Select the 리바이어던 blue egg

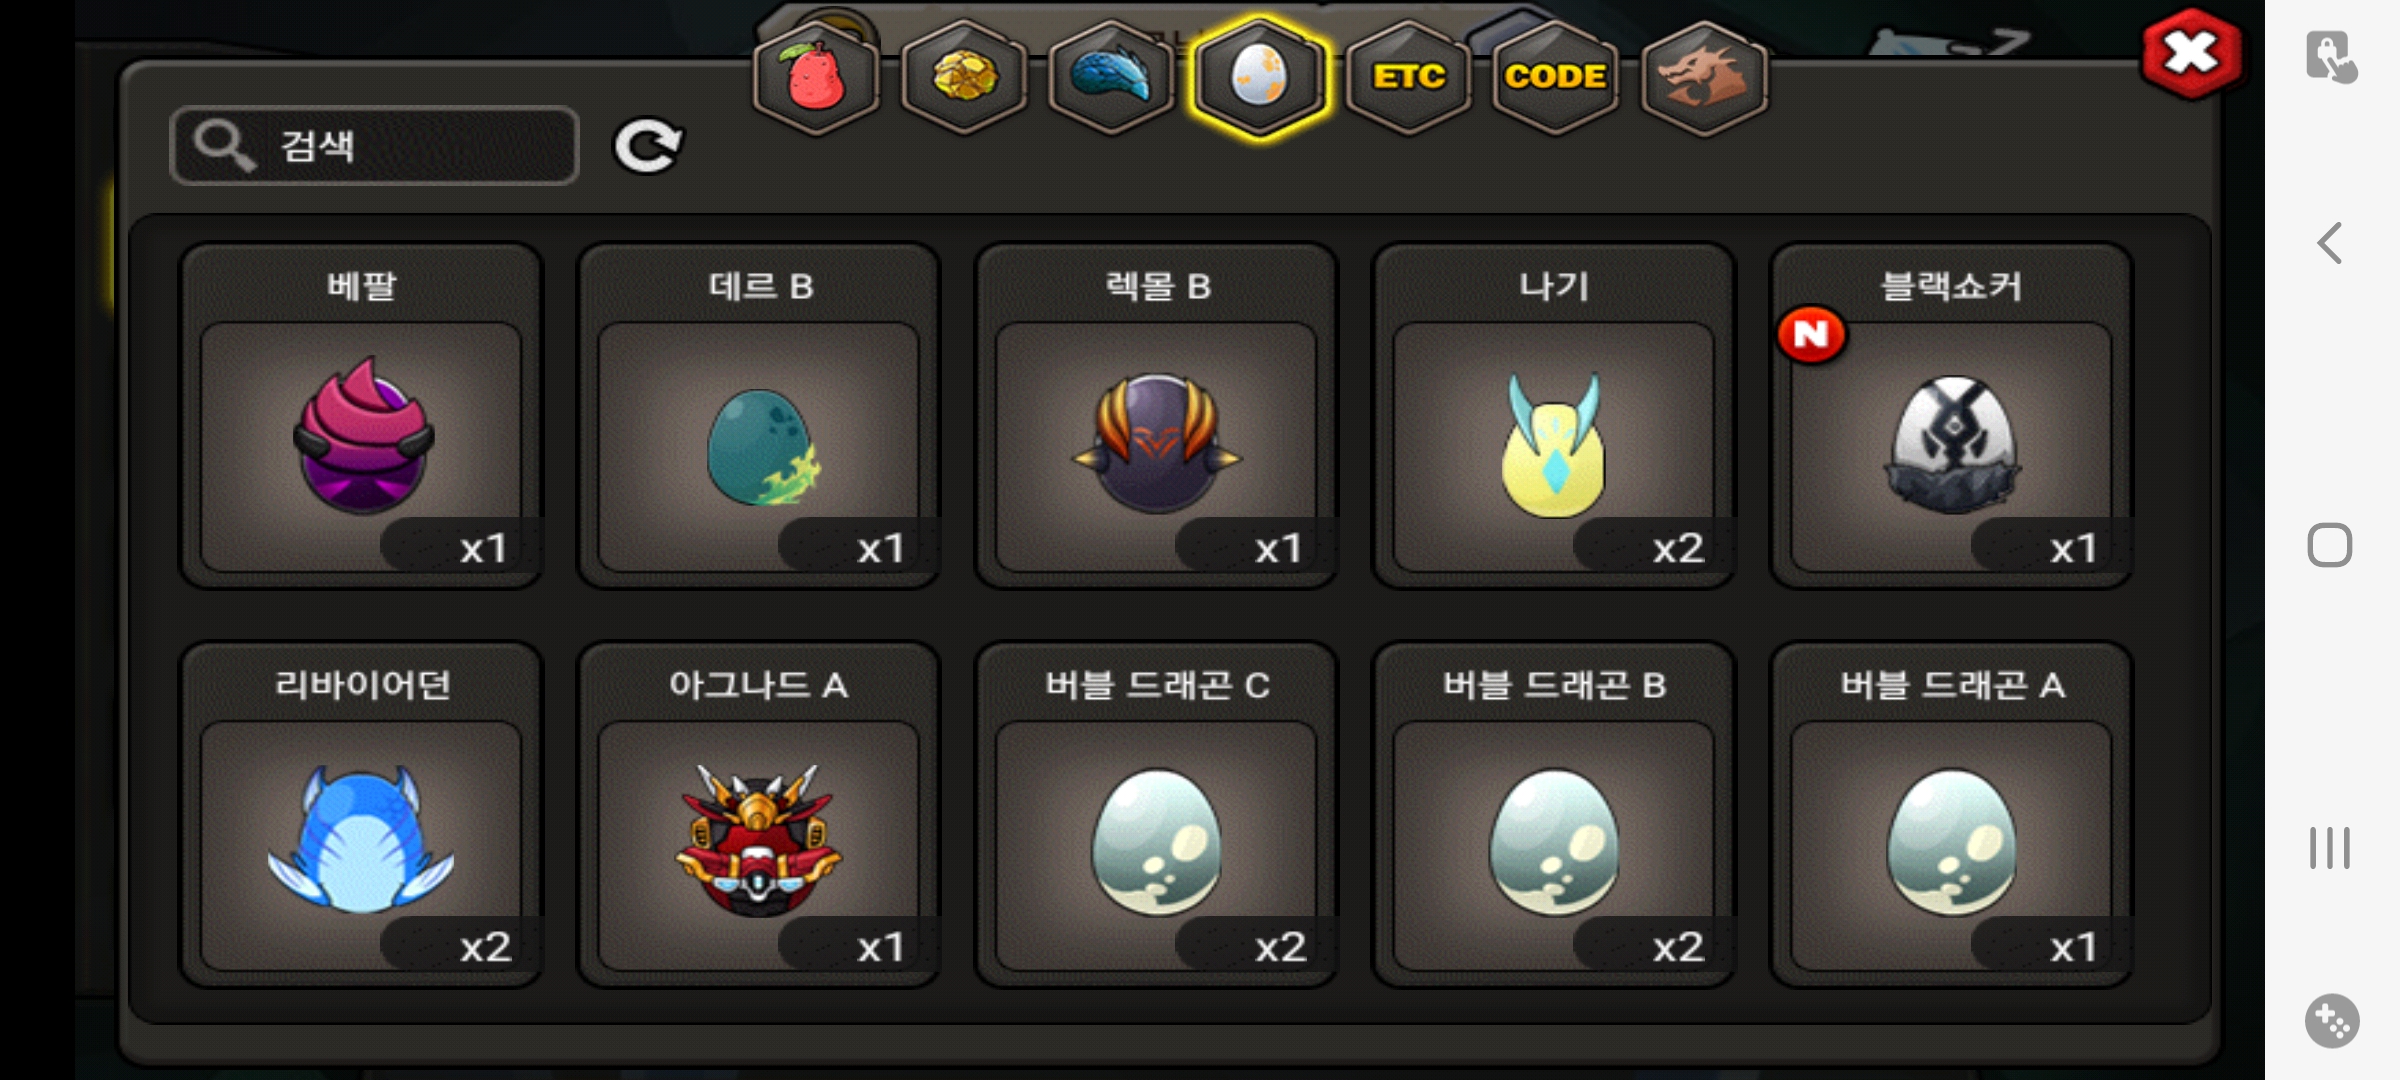(x=361, y=814)
